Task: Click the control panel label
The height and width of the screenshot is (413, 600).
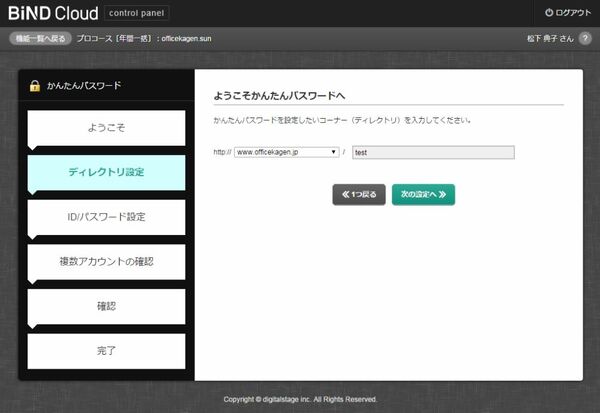Action: pos(137,13)
